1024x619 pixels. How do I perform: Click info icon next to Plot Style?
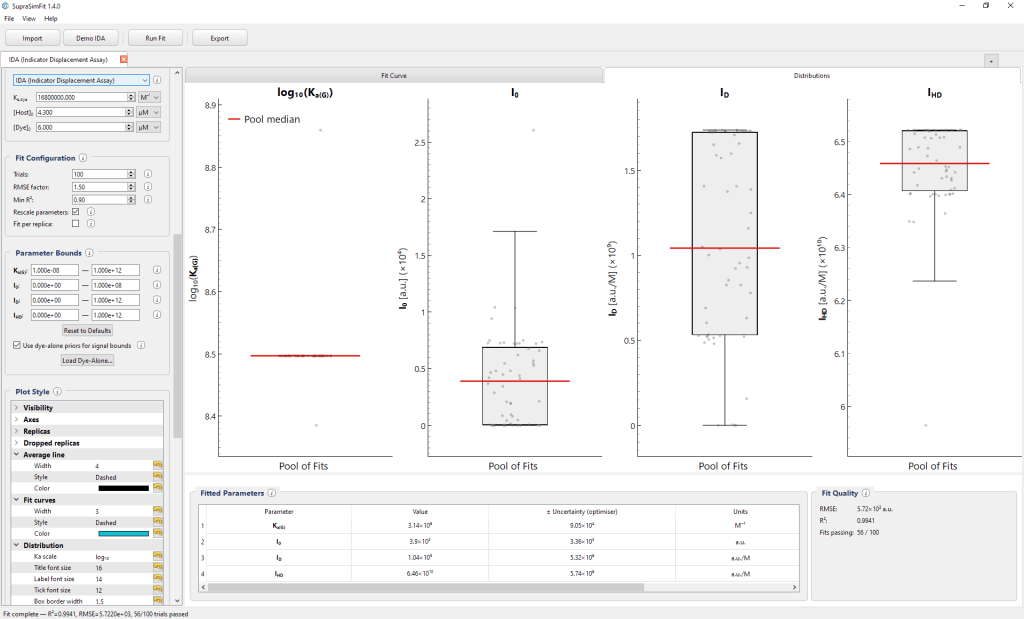click(57, 392)
